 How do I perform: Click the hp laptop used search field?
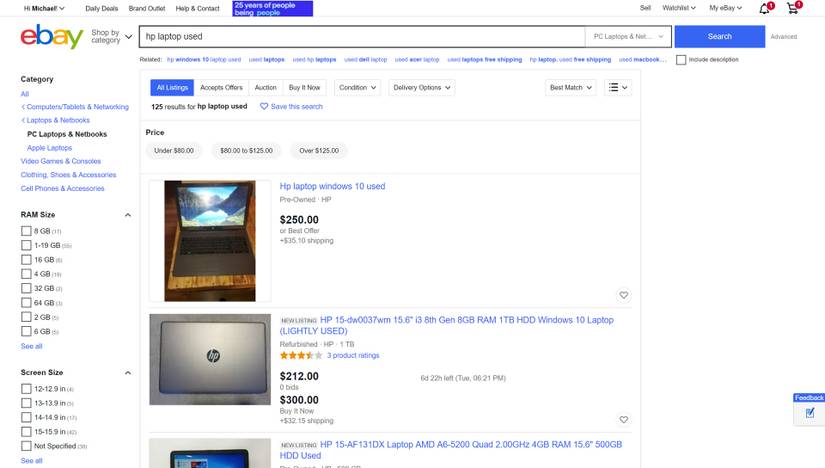tap(362, 36)
